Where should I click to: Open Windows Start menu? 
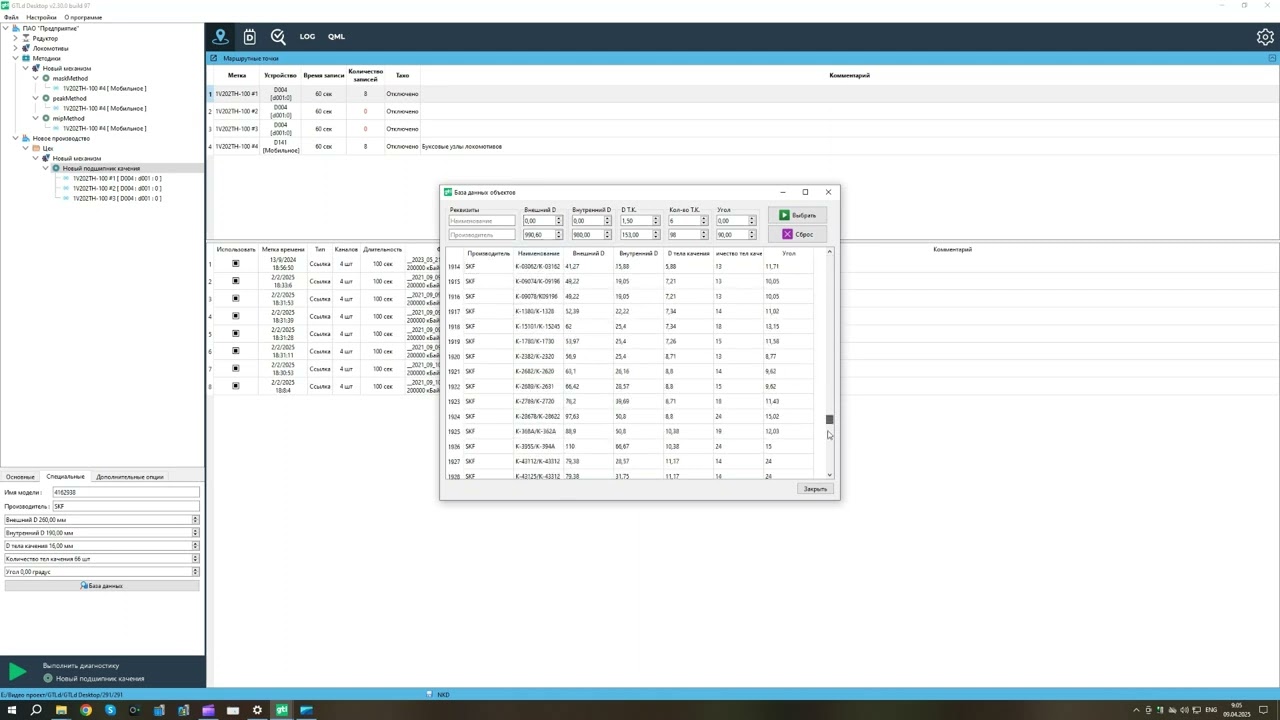(x=10, y=710)
